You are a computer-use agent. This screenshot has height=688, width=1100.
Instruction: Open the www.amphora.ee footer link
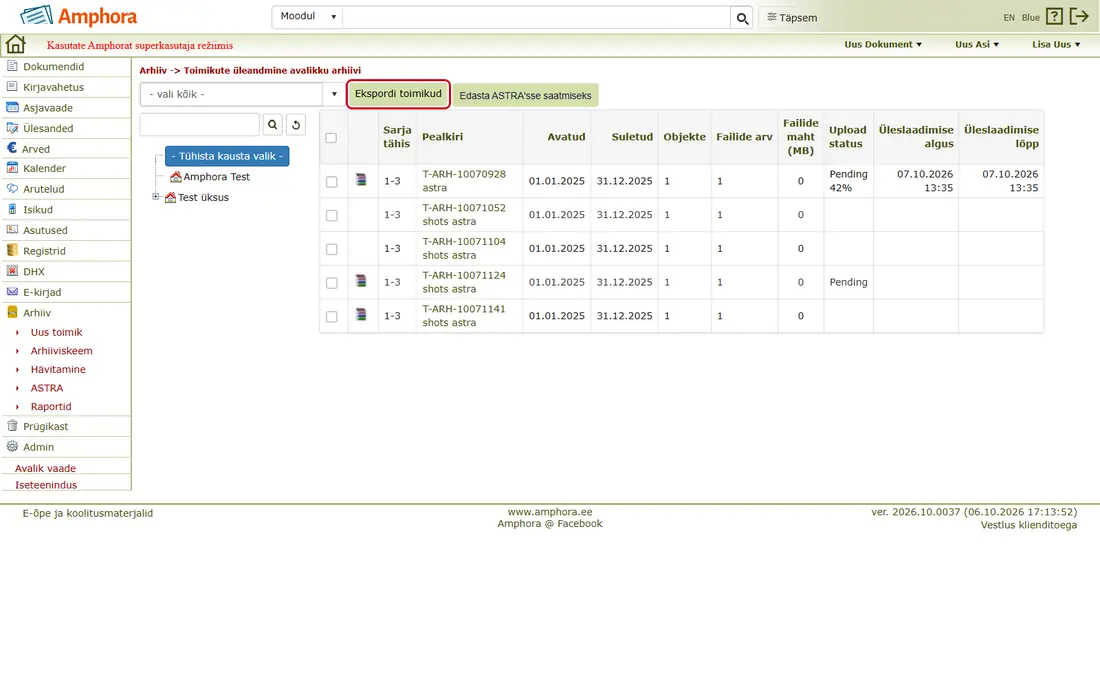tap(550, 512)
